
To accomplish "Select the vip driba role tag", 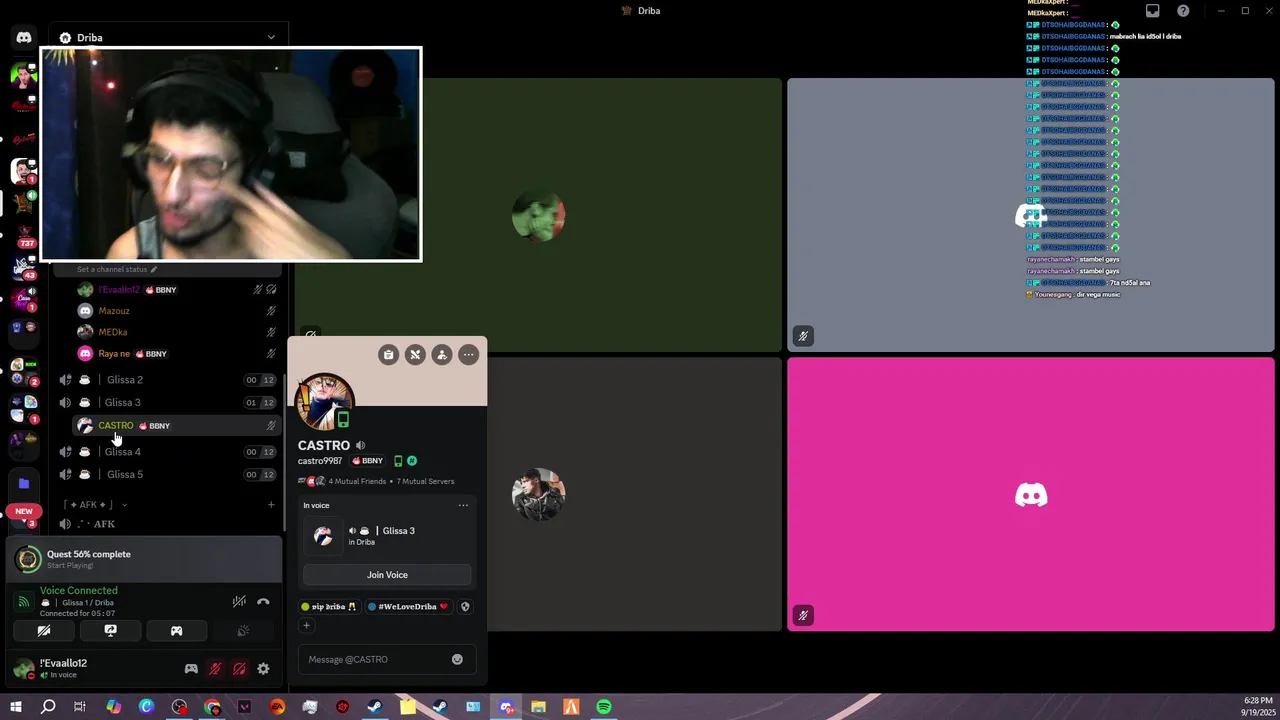I will [329, 607].
